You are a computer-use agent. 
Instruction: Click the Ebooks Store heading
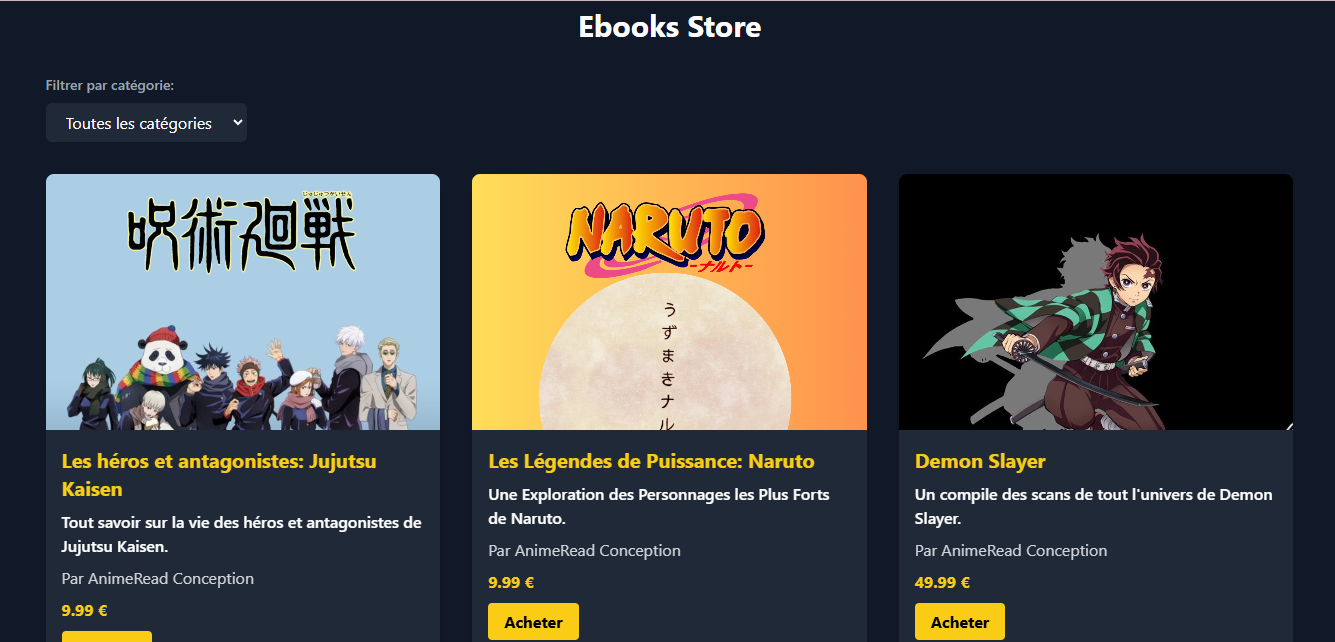click(x=669, y=26)
